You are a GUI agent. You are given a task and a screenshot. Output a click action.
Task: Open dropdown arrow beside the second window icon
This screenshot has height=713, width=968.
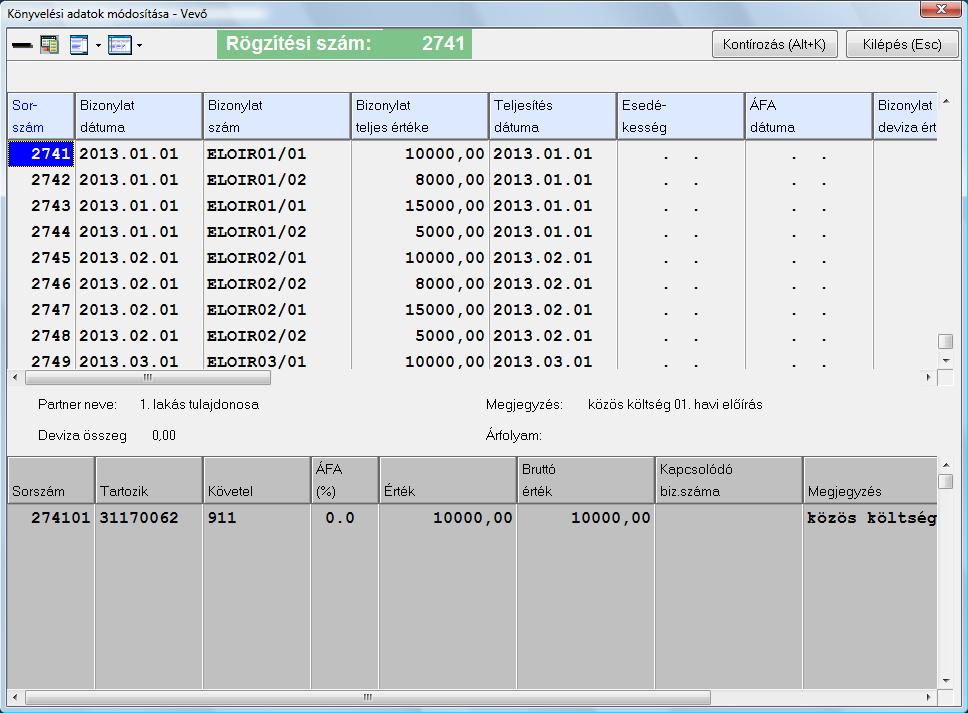click(x=140, y=46)
